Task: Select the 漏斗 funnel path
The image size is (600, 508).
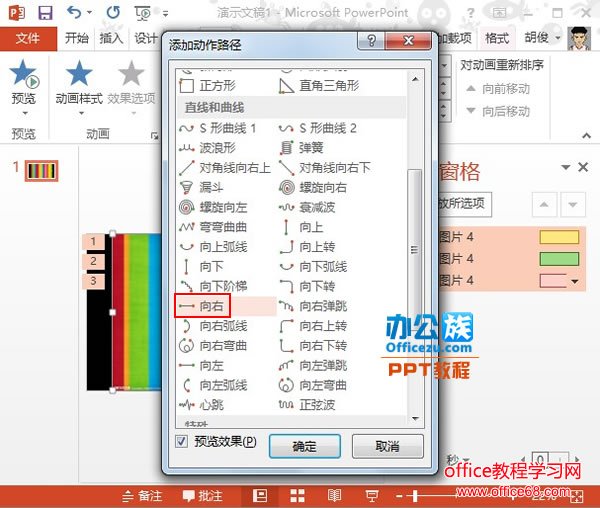Action: [x=202, y=187]
